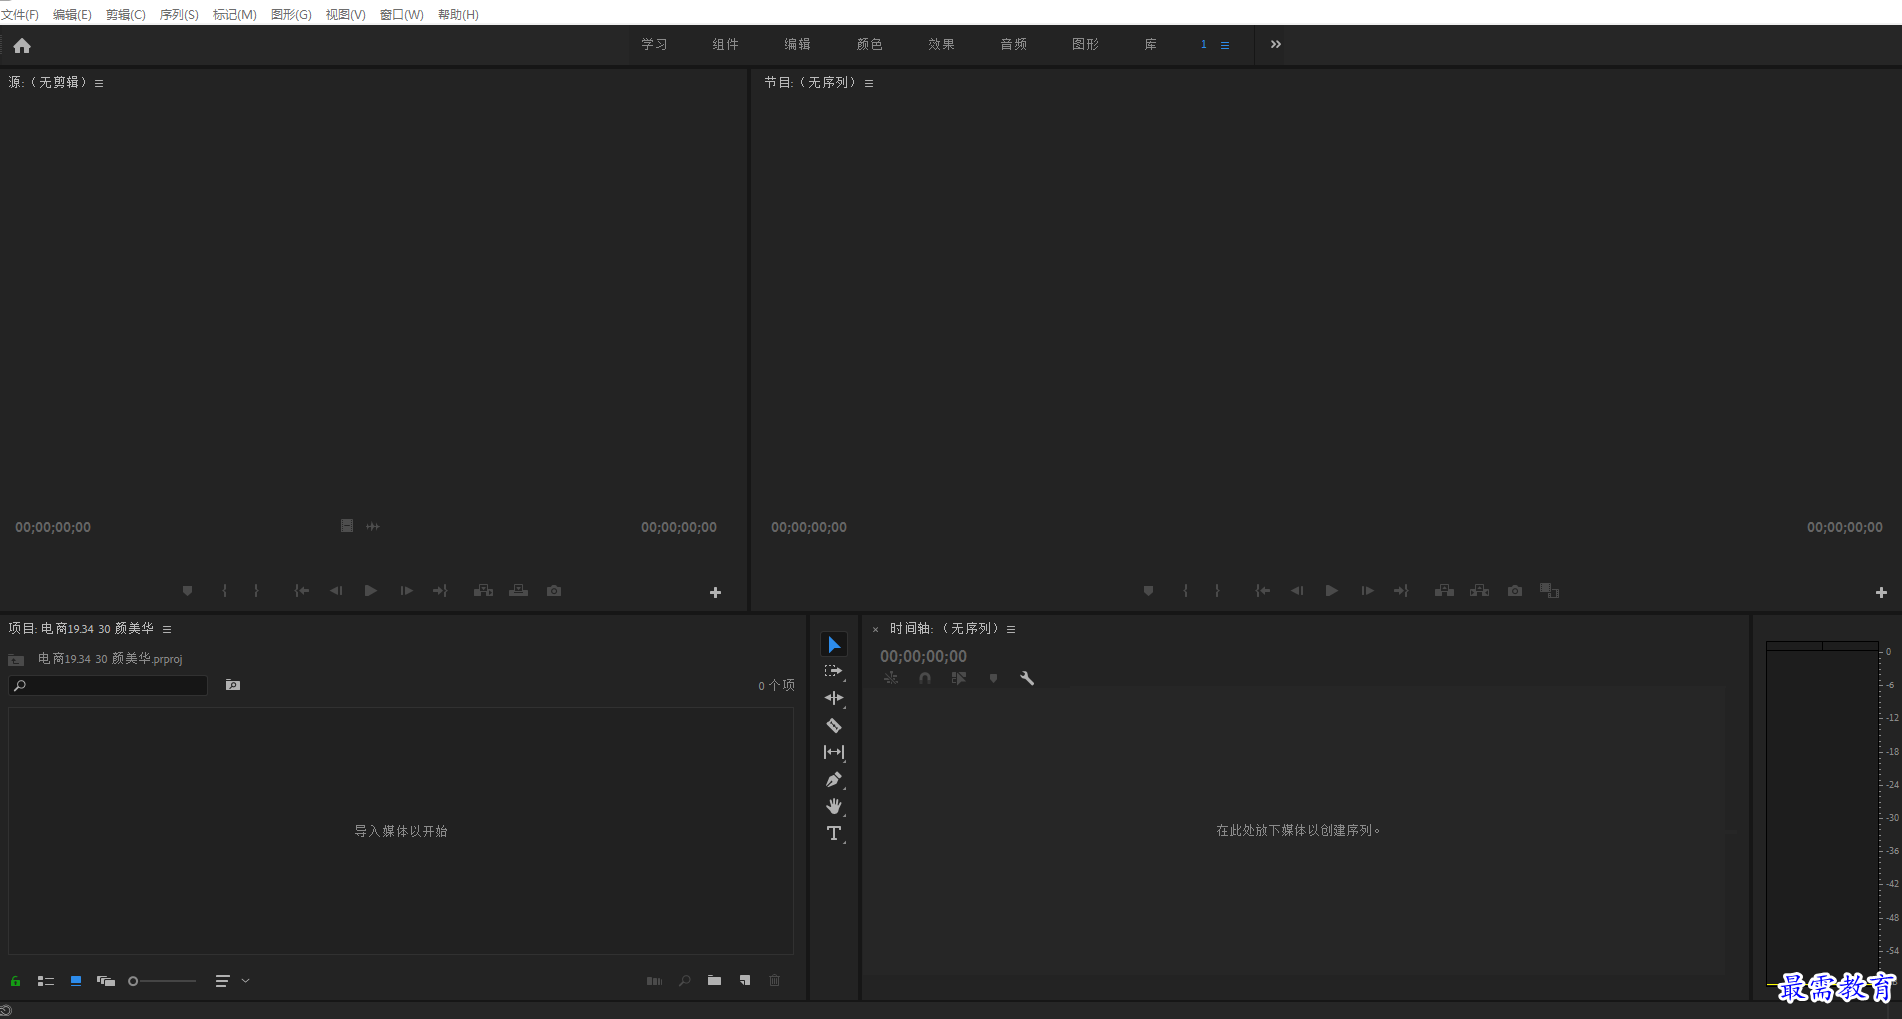Open the sort icons dropdown
The height and width of the screenshot is (1019, 1902).
[x=231, y=981]
